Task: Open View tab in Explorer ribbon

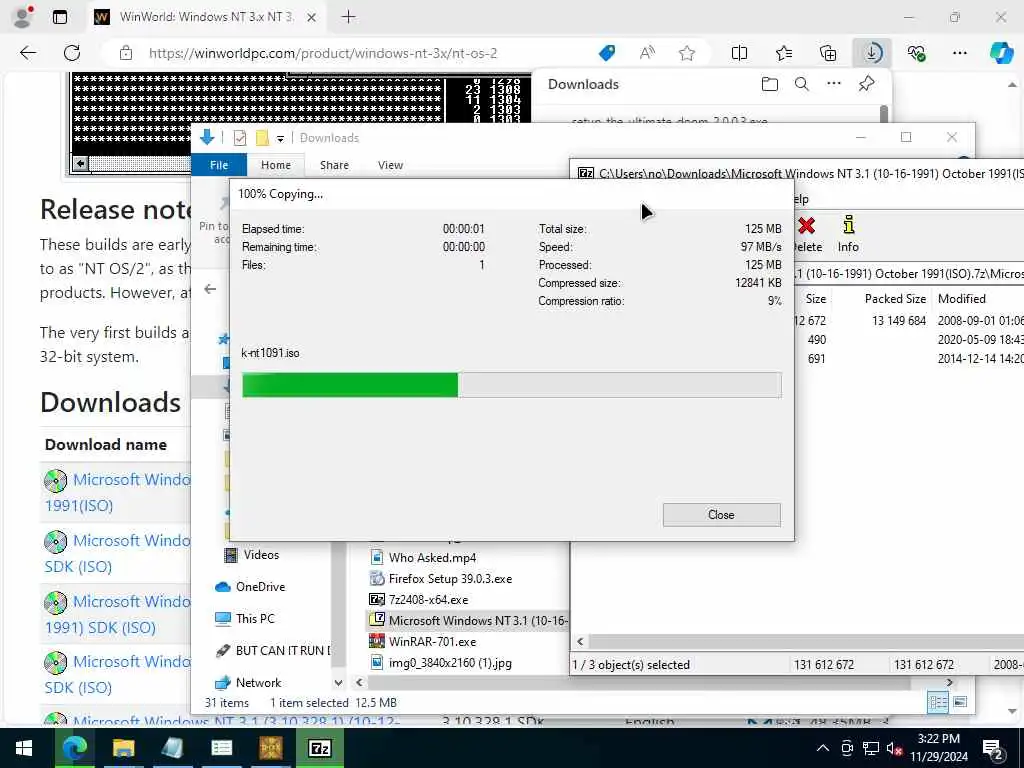Action: pos(390,165)
